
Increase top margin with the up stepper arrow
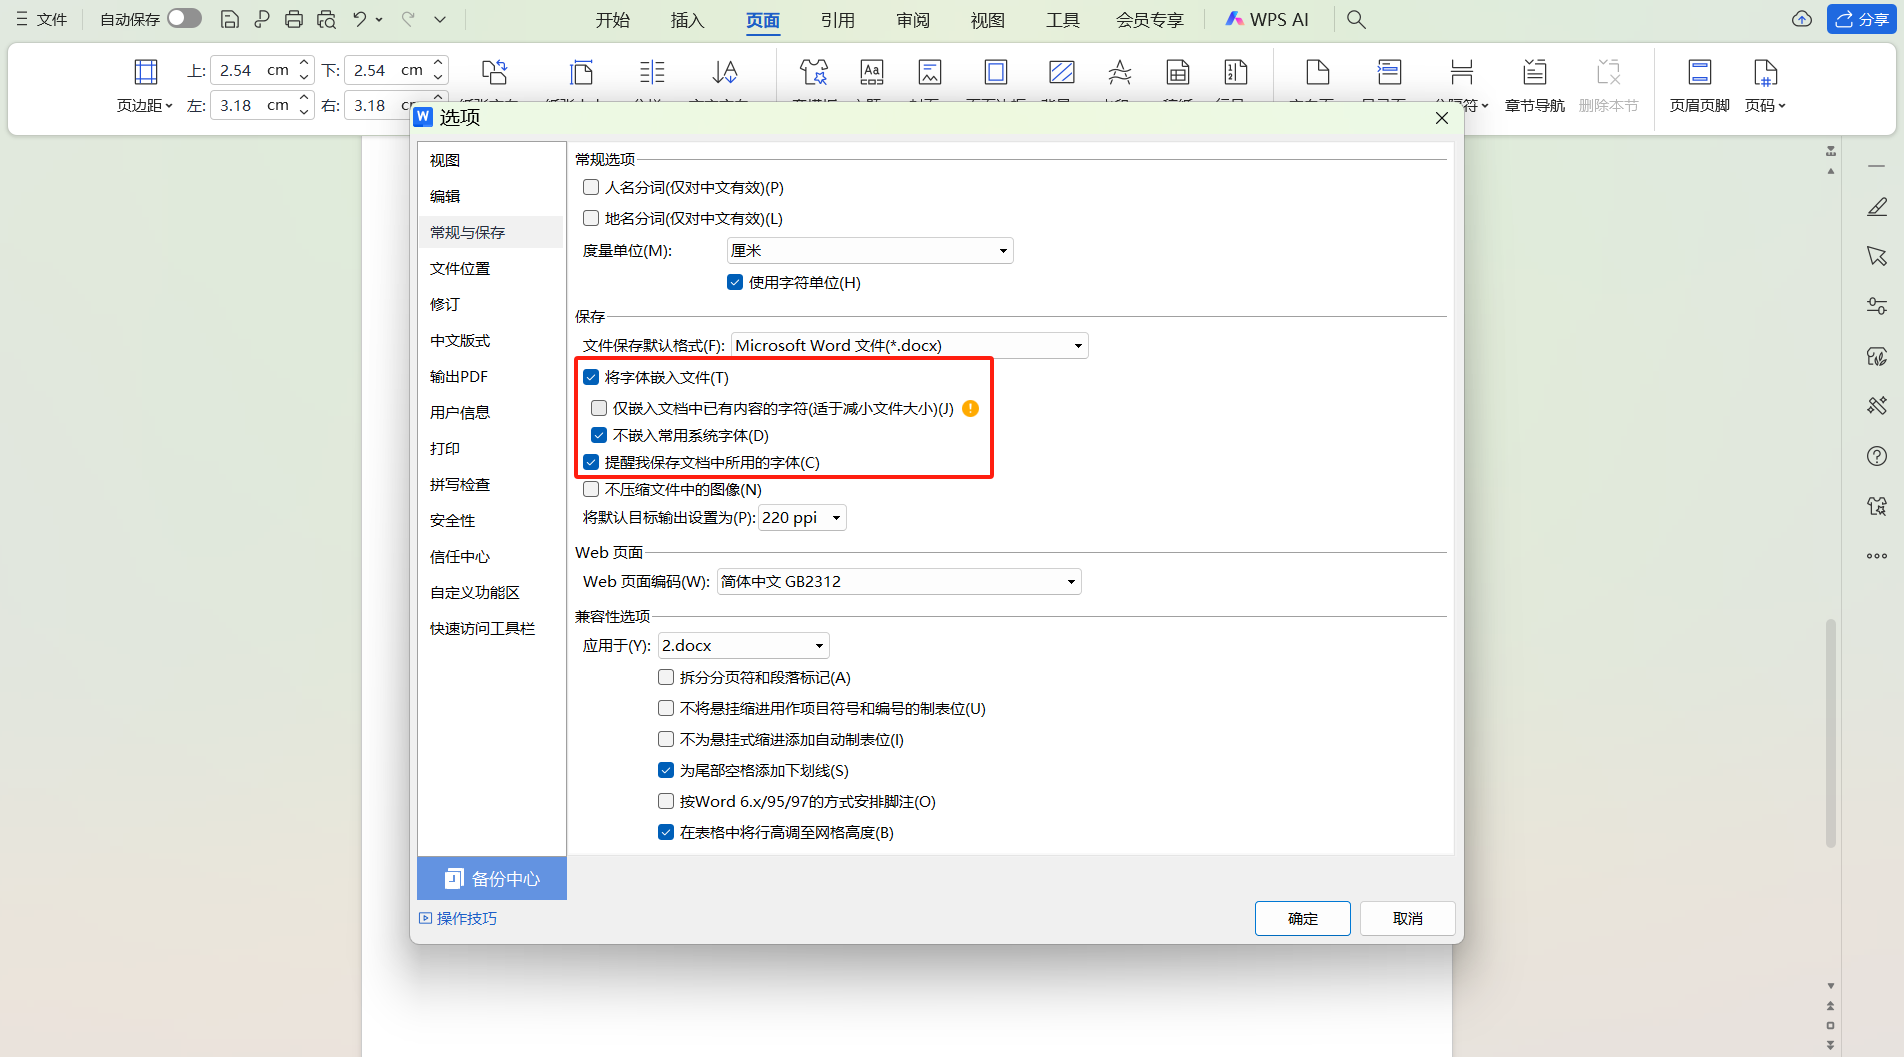[303, 63]
